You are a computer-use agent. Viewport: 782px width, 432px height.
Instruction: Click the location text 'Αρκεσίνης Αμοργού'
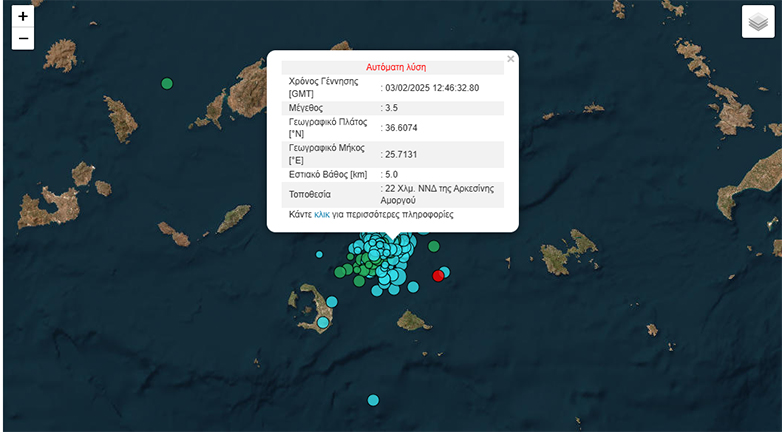441,194
